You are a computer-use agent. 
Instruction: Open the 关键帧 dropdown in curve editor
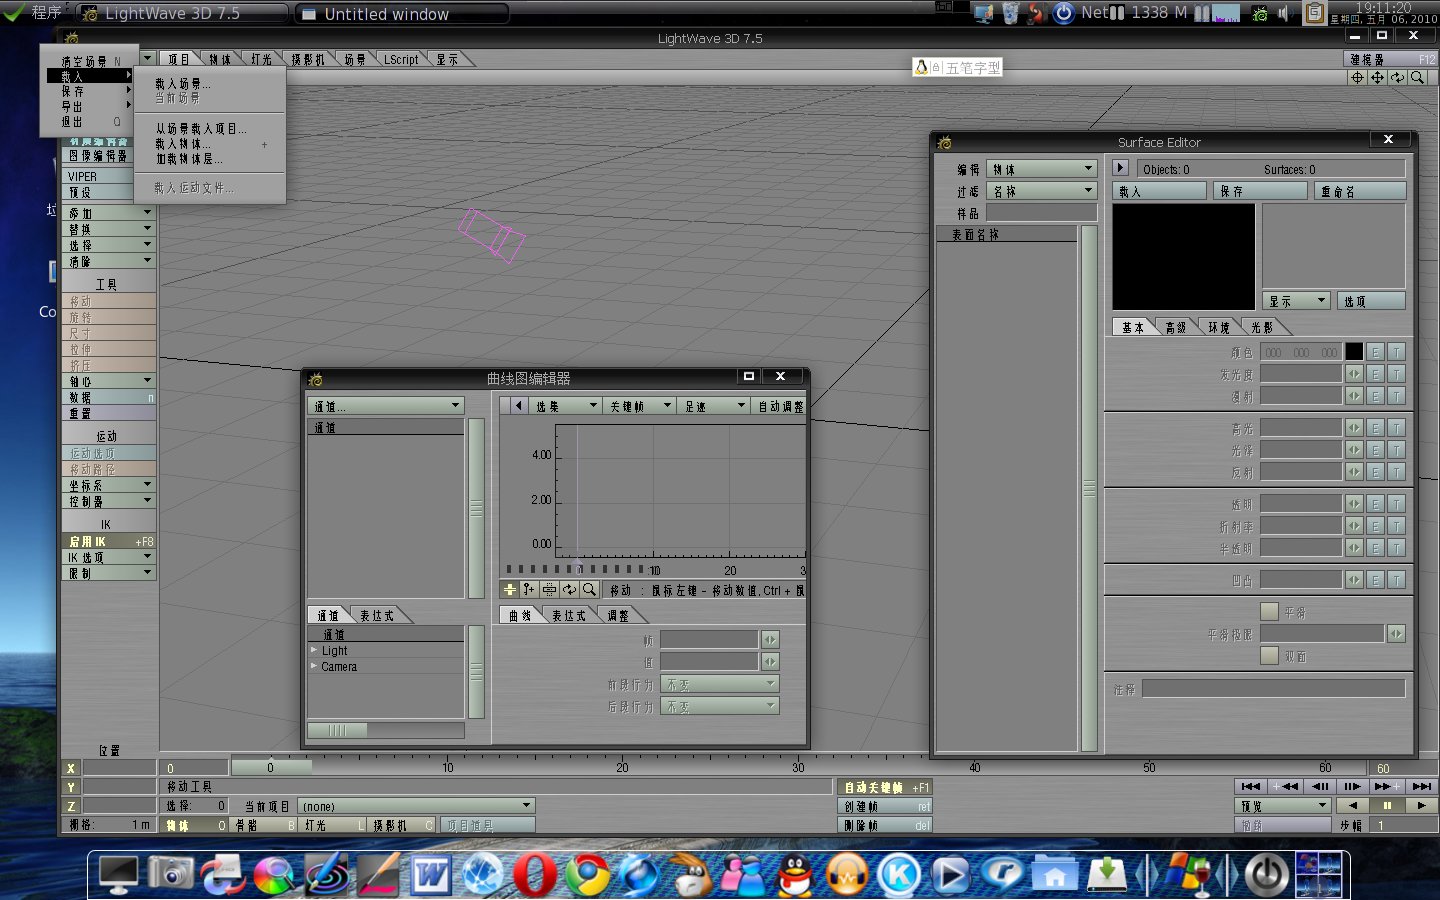click(x=640, y=406)
